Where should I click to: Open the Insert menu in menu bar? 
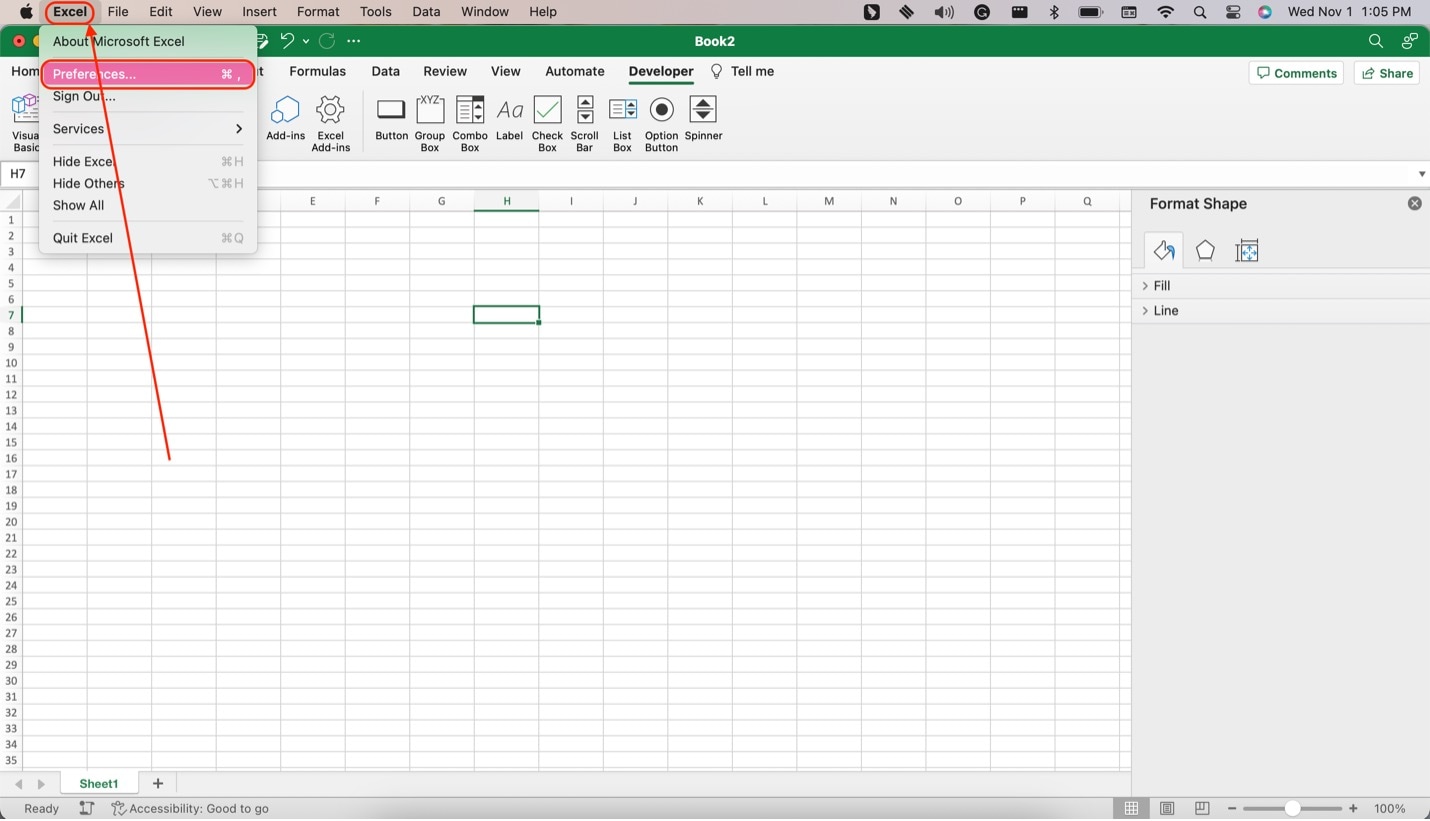click(259, 12)
